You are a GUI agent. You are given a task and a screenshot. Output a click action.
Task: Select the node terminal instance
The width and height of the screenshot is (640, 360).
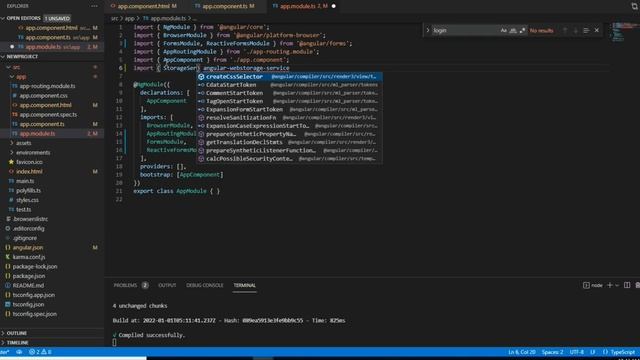593,285
